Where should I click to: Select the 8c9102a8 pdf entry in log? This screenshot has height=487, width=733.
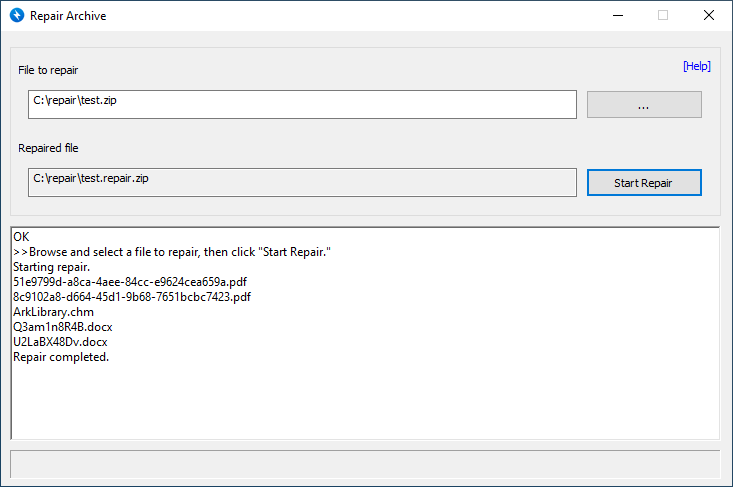coord(132,297)
